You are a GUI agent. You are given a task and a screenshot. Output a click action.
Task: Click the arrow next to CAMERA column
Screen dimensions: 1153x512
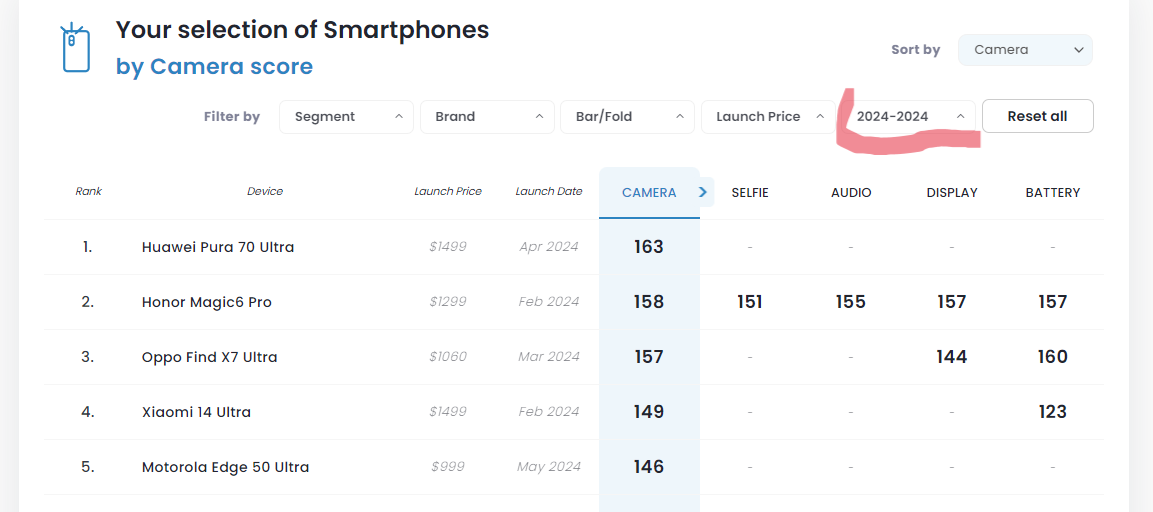pos(703,192)
